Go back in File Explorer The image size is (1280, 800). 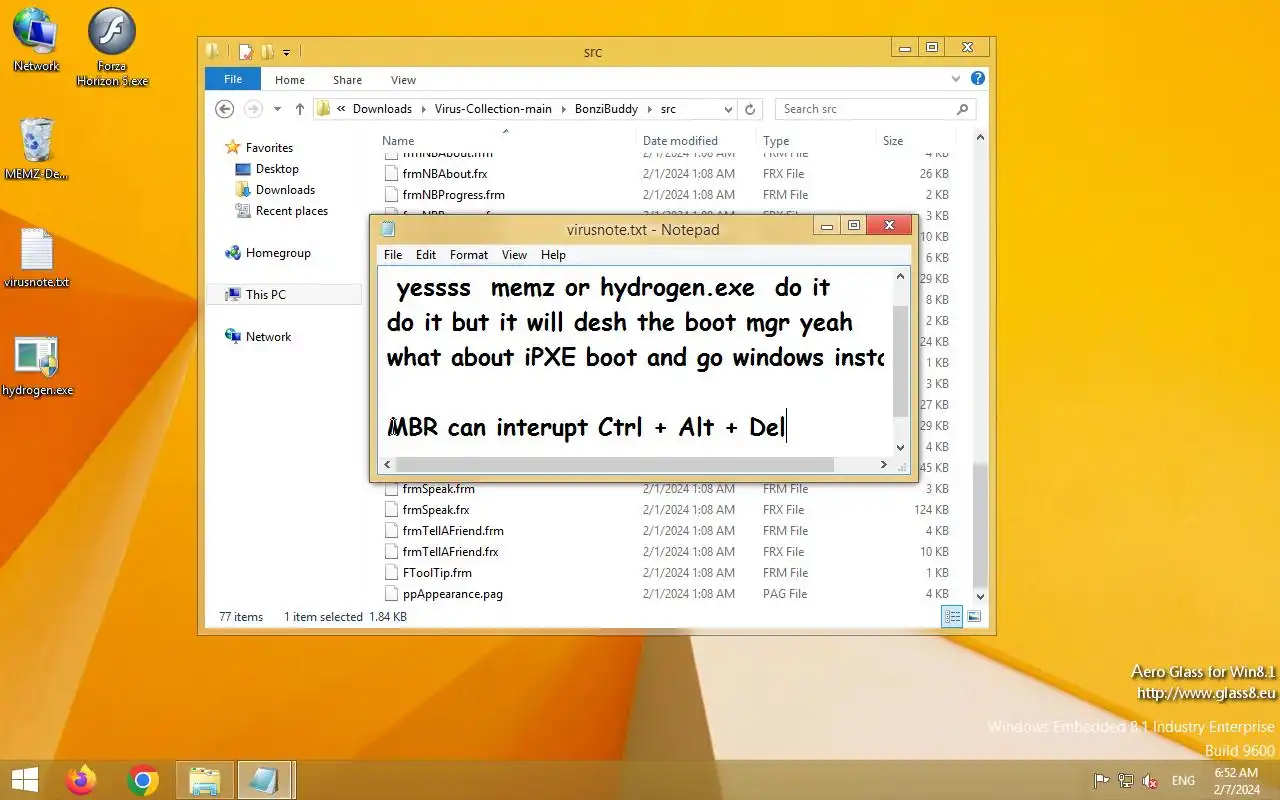pos(225,109)
